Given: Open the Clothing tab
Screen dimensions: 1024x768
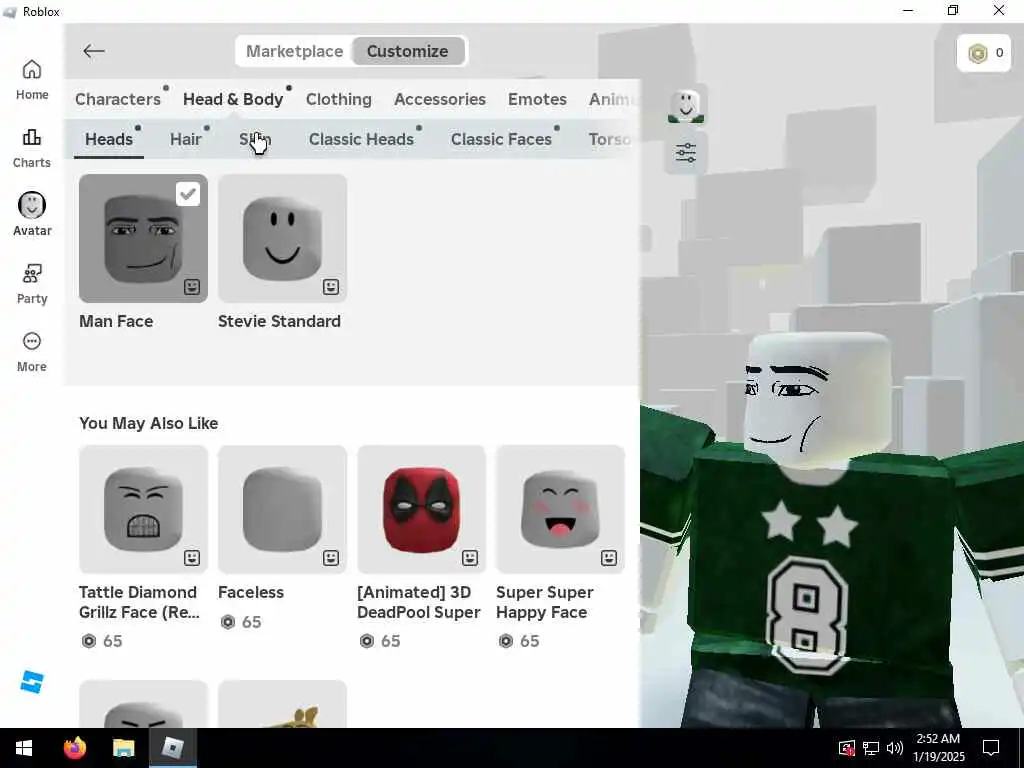Looking at the screenshot, I should pos(339,99).
